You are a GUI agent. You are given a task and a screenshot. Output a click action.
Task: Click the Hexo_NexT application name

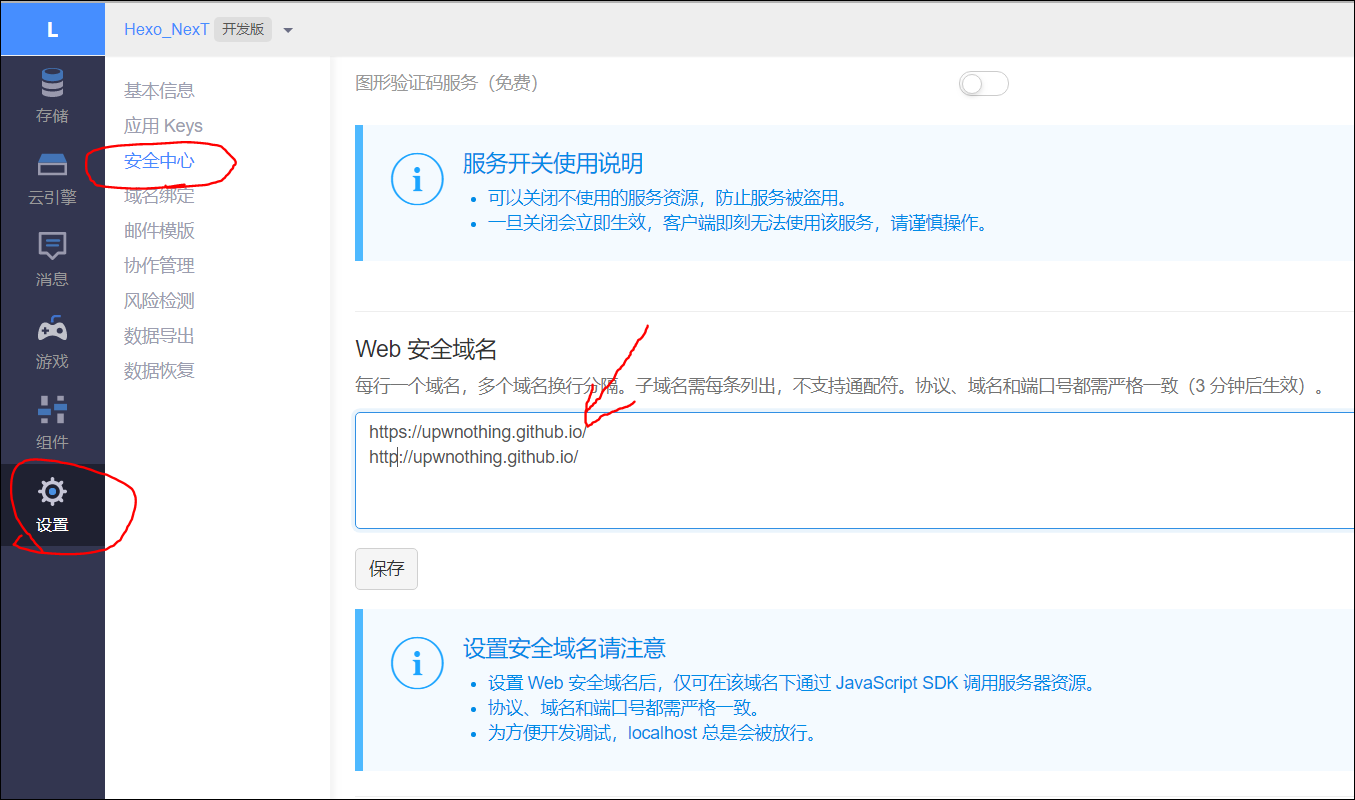[166, 29]
